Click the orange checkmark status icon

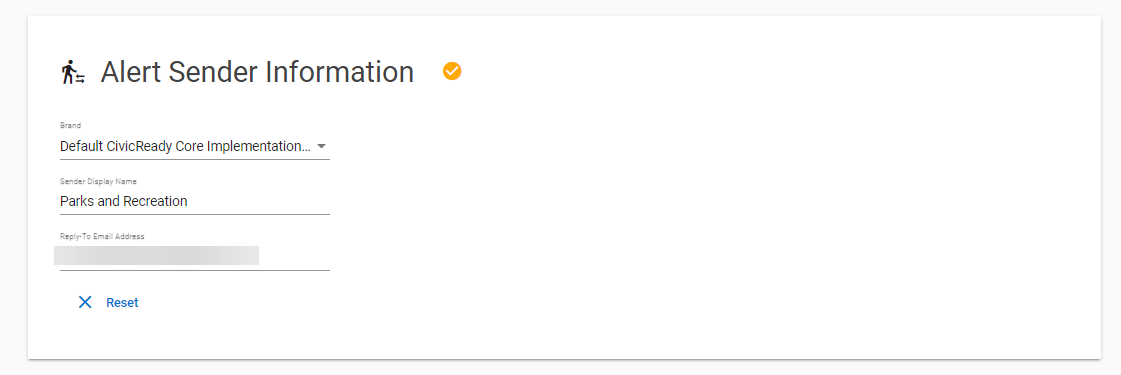click(x=452, y=71)
